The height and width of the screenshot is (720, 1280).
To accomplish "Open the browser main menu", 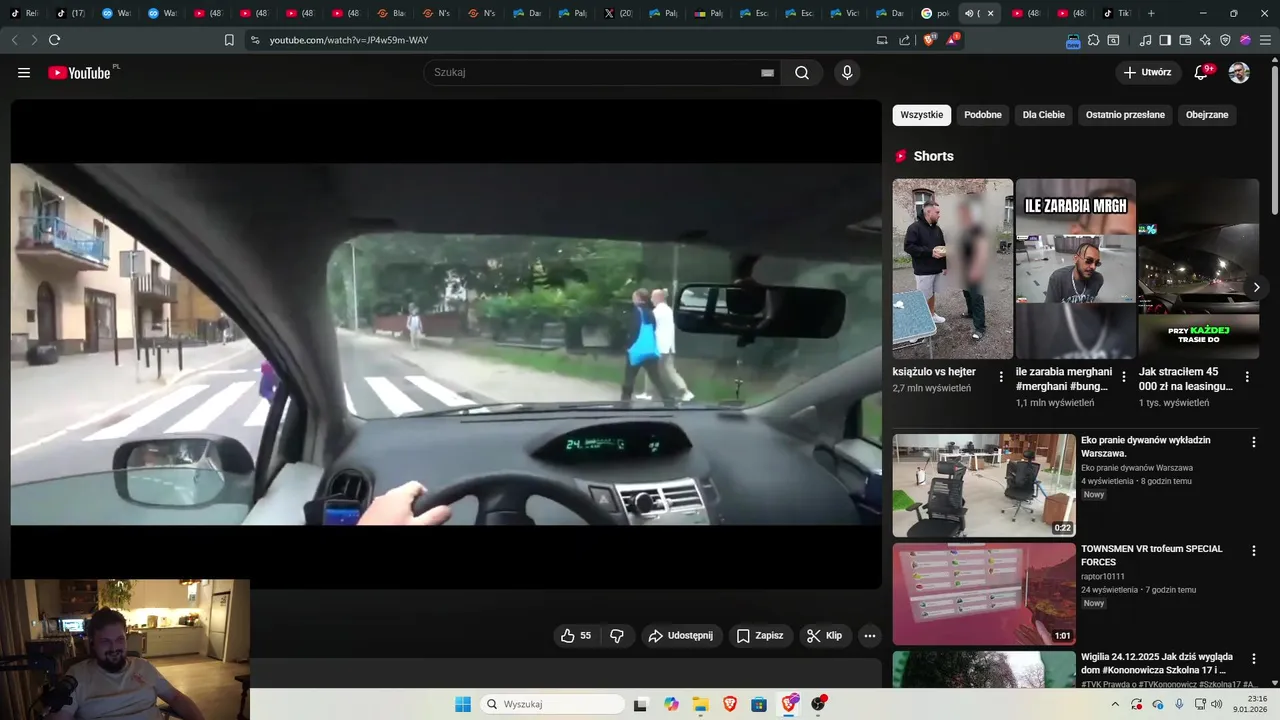I will (1265, 40).
